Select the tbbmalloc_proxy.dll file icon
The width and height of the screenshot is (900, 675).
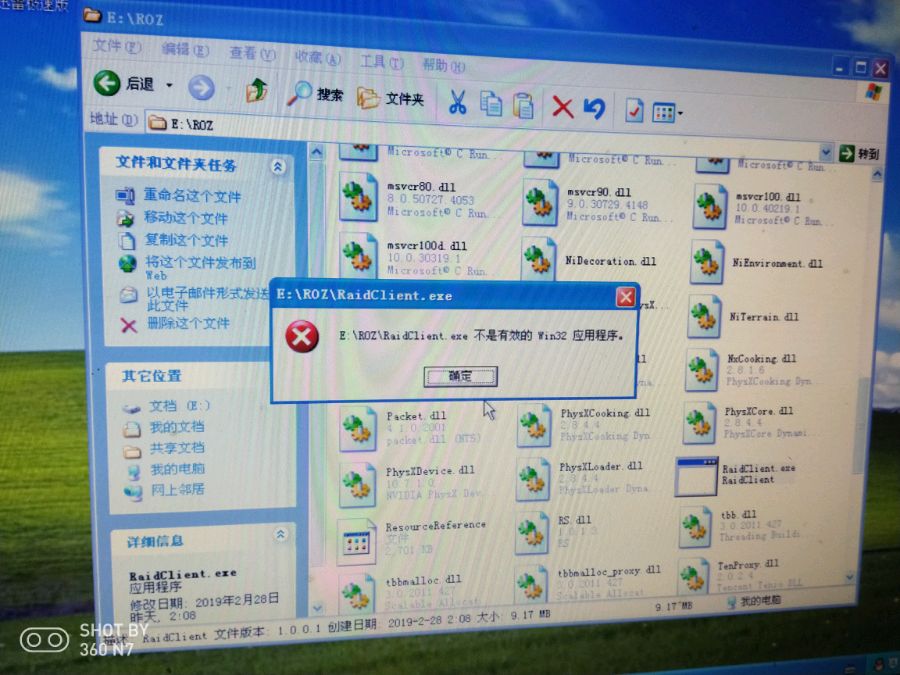pyautogui.click(x=531, y=583)
